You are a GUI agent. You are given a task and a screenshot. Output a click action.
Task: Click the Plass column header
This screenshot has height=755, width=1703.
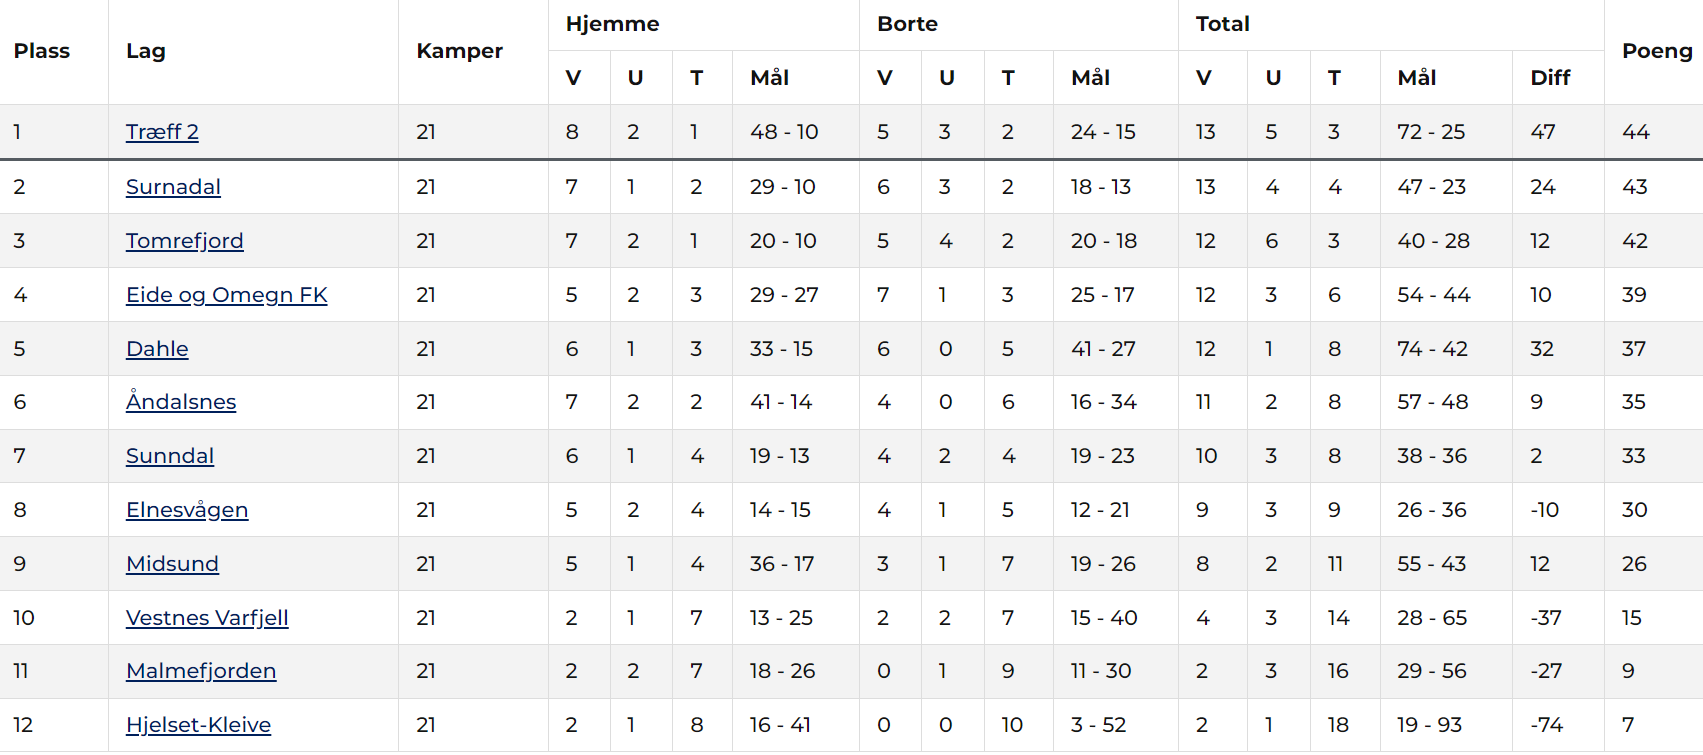(42, 51)
